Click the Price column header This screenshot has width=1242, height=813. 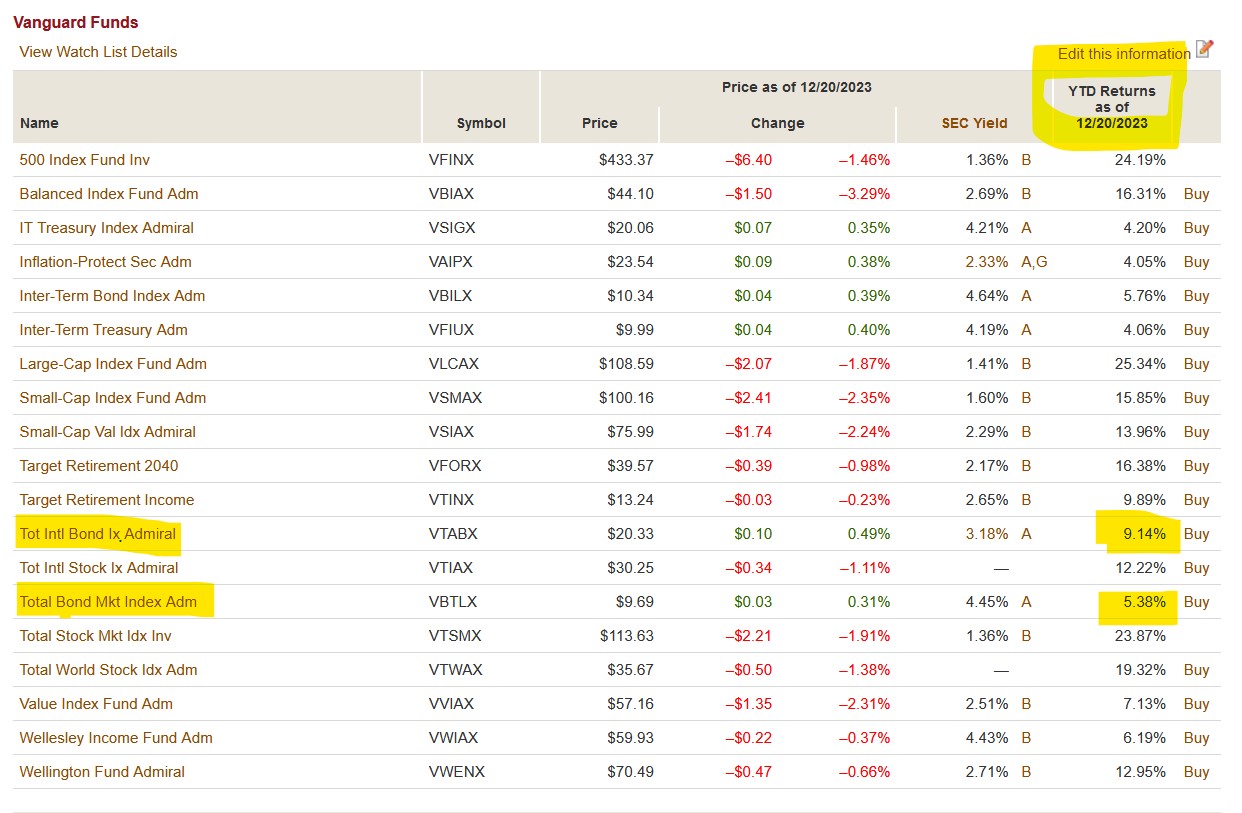(x=600, y=124)
